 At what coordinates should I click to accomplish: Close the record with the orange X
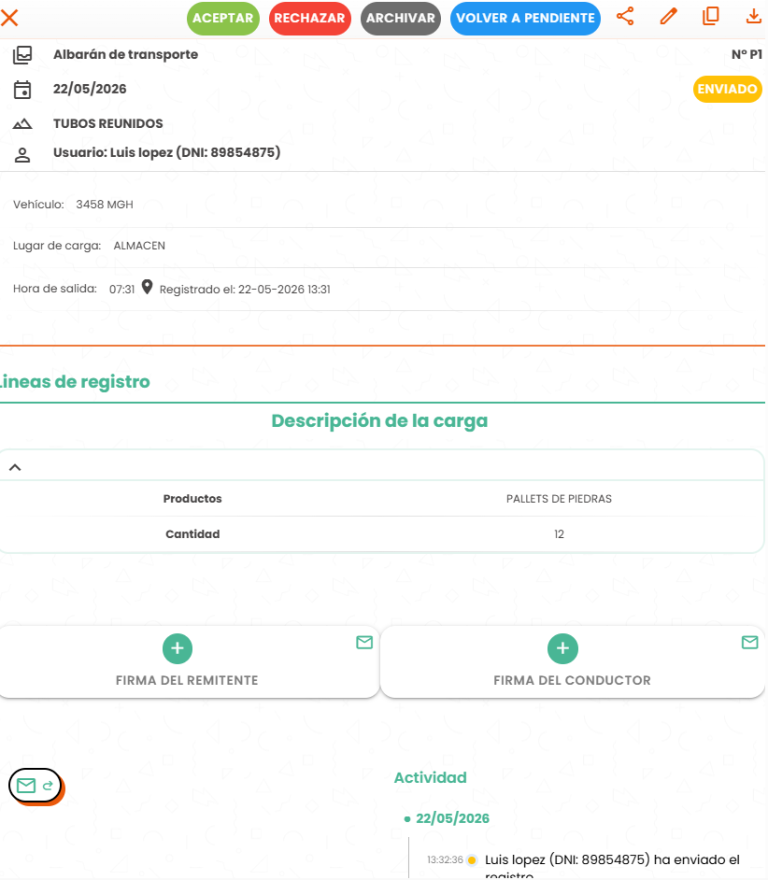(x=10, y=17)
